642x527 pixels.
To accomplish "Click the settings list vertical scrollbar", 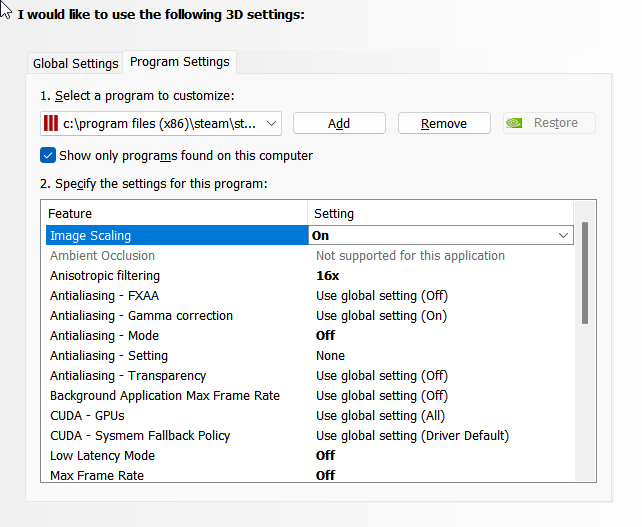I will tap(584, 272).
